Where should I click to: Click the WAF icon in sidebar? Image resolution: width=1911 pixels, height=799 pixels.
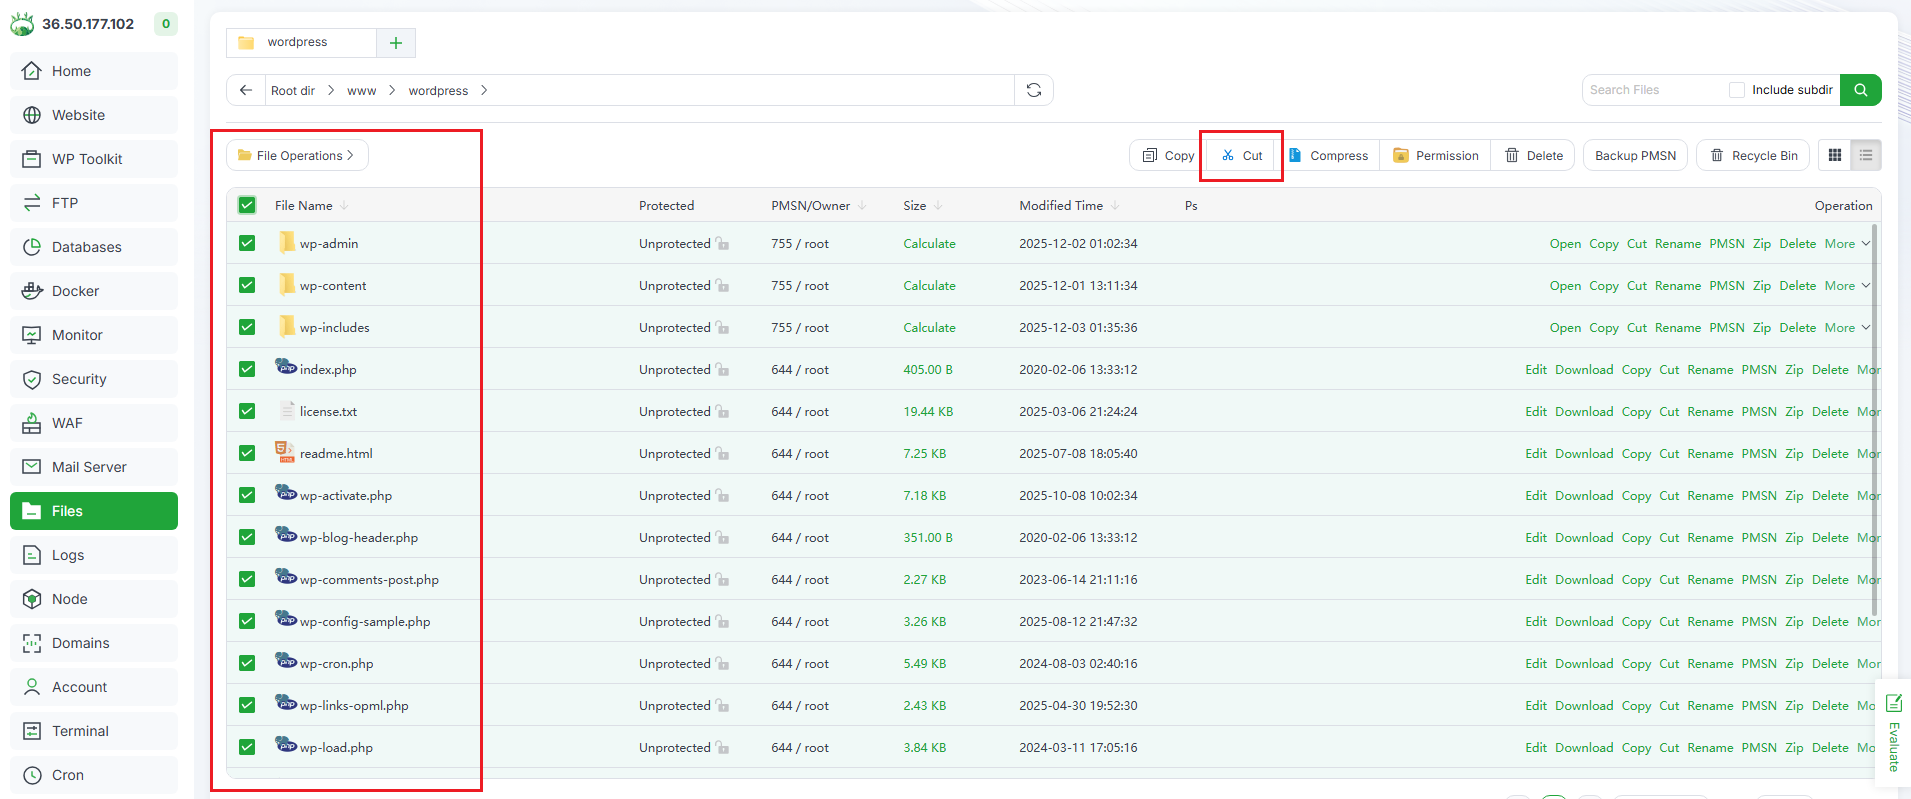point(32,423)
